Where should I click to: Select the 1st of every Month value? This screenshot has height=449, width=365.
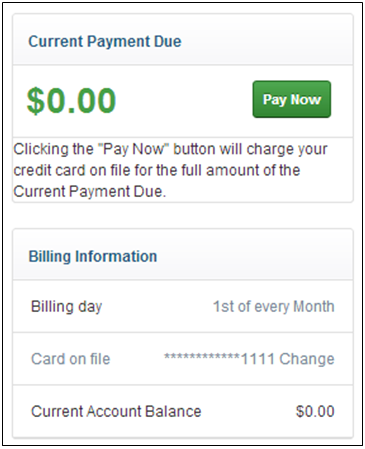274,307
